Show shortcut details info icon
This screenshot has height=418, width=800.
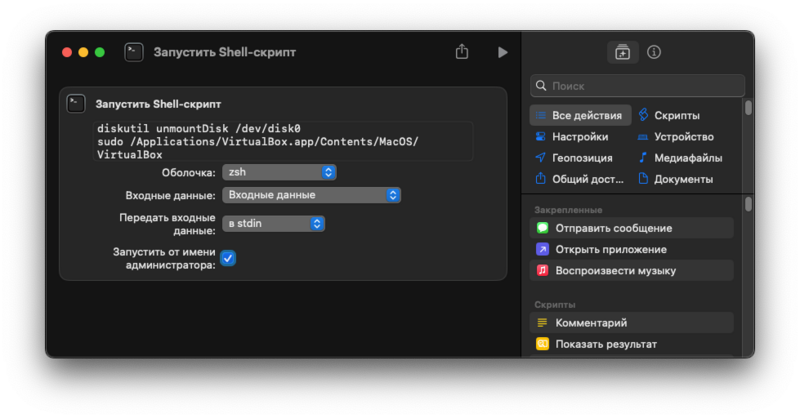tap(654, 52)
